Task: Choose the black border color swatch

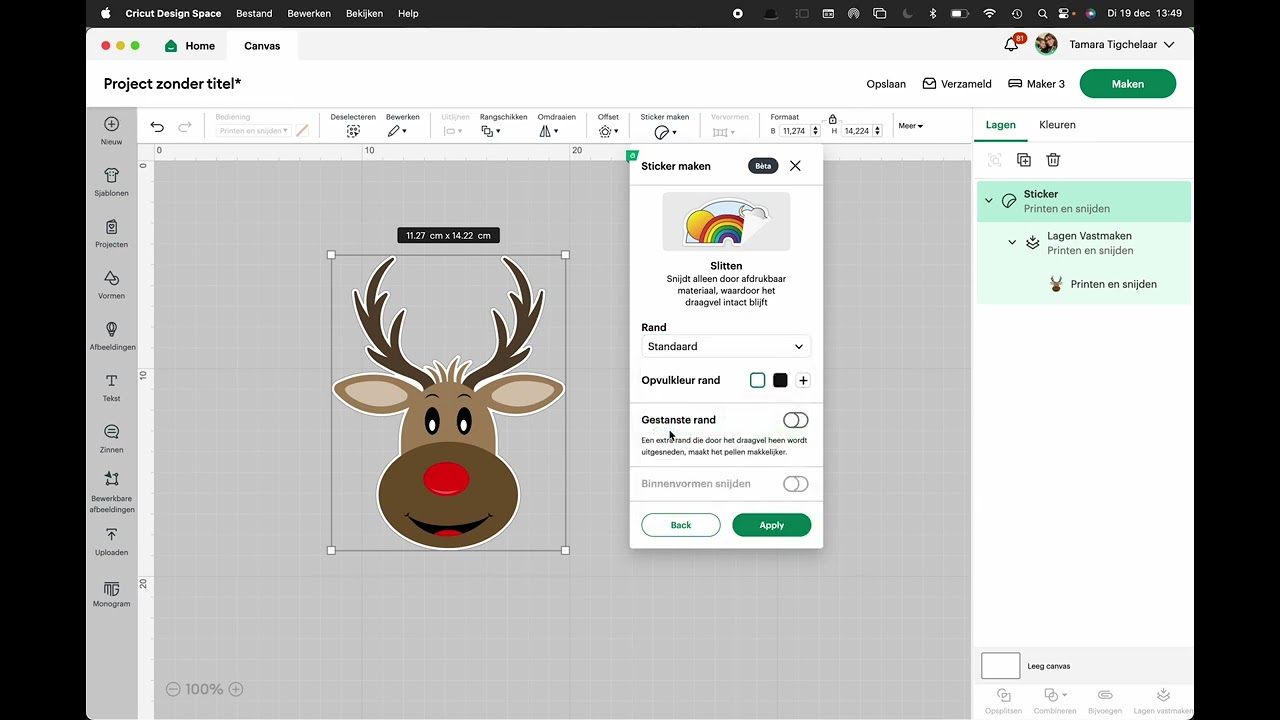Action: [780, 380]
